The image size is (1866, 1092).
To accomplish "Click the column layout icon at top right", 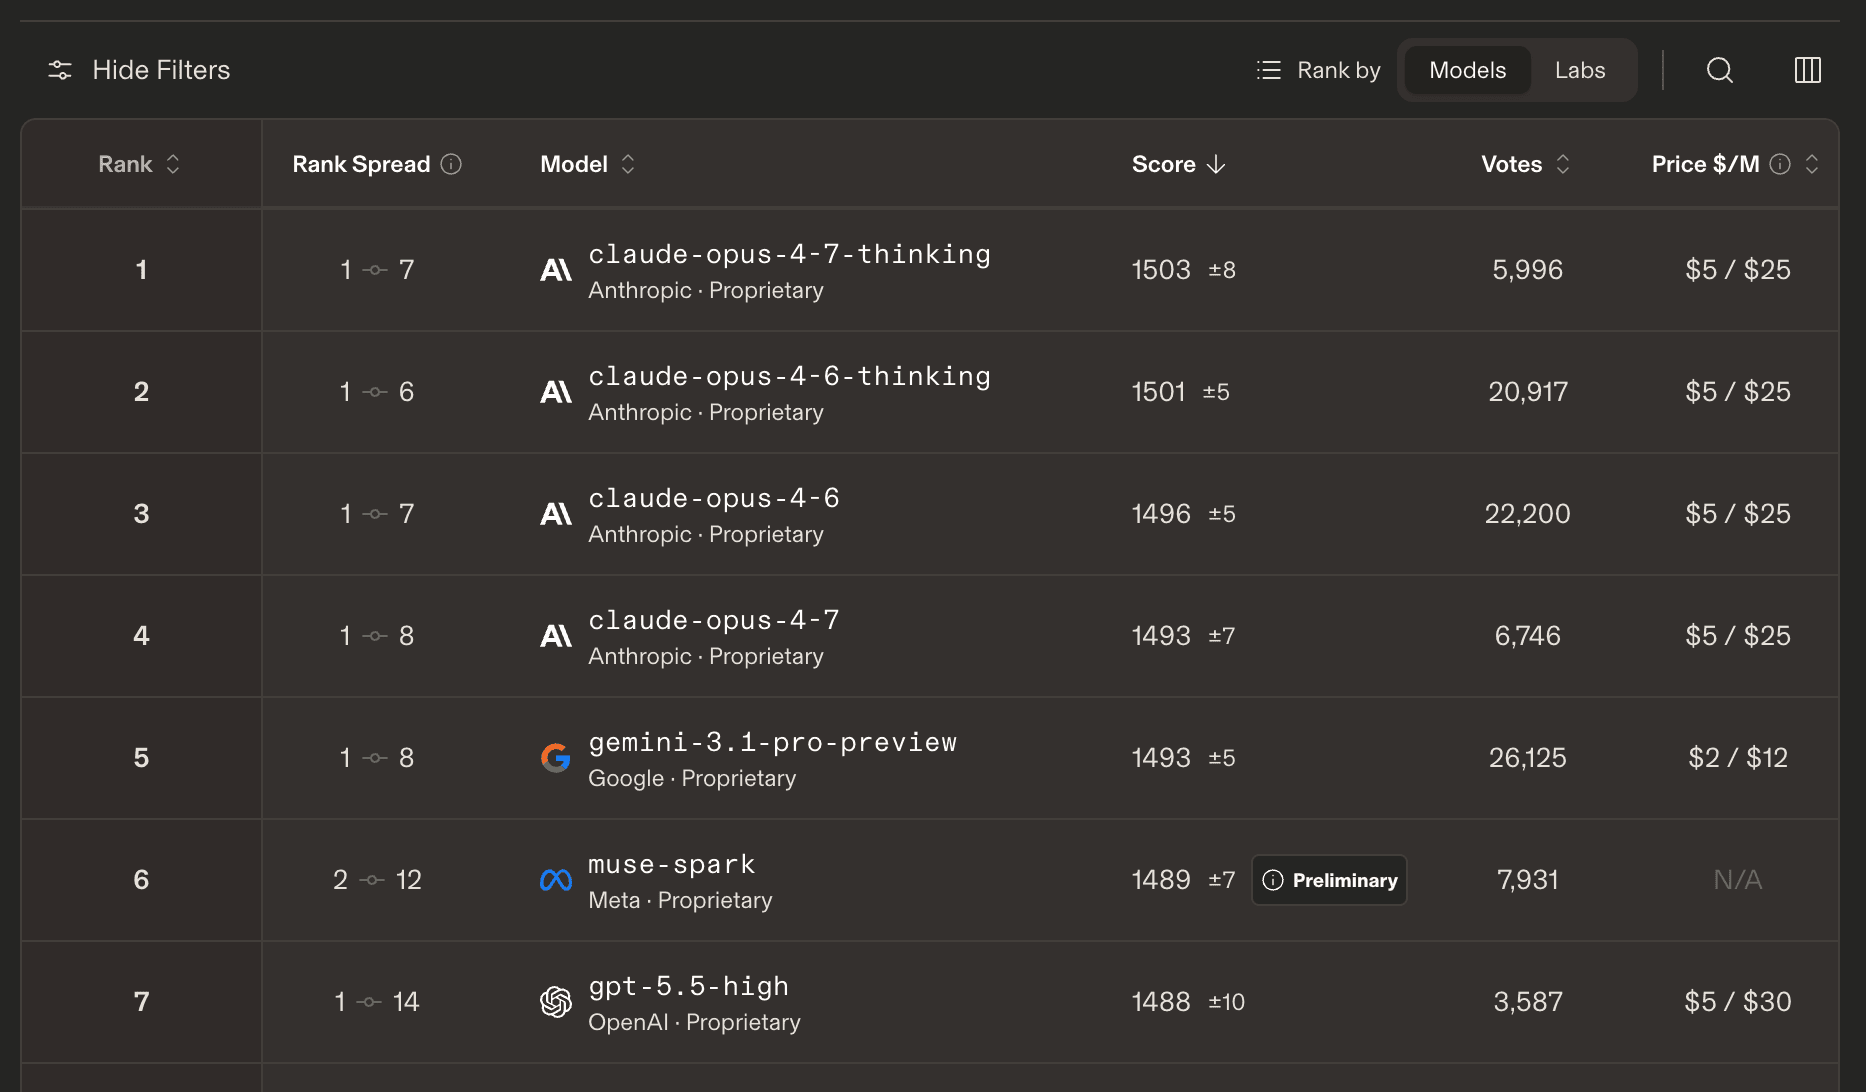I will click(1808, 70).
